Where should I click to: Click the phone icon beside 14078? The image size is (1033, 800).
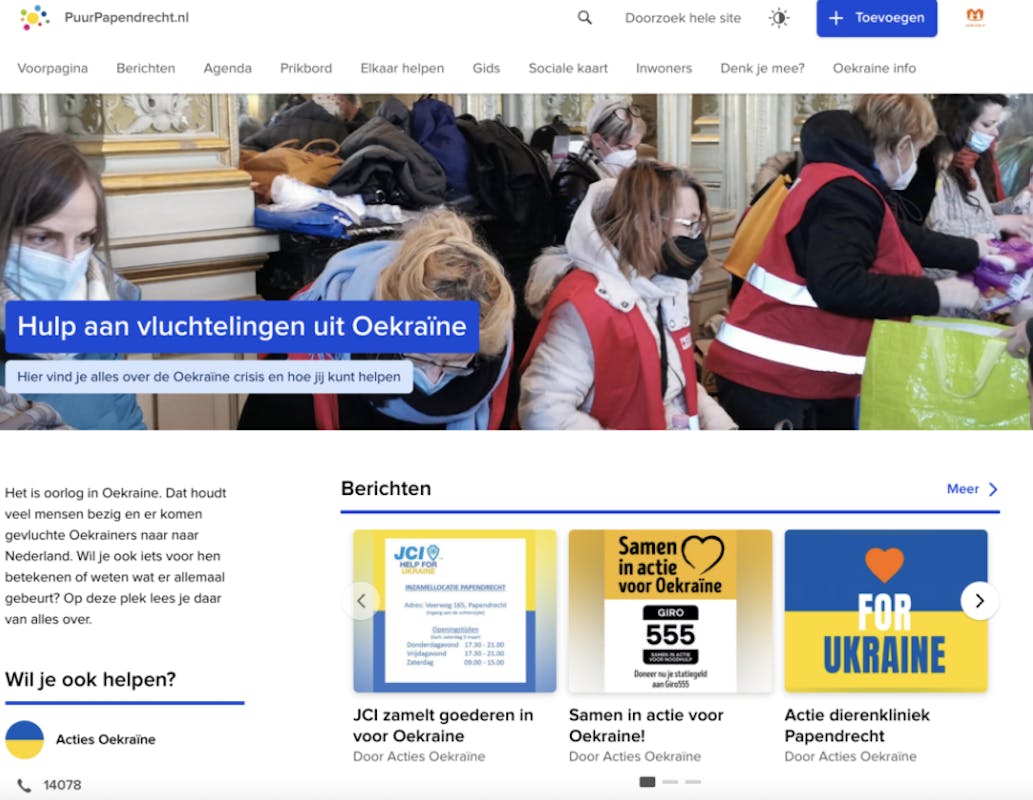(24, 785)
